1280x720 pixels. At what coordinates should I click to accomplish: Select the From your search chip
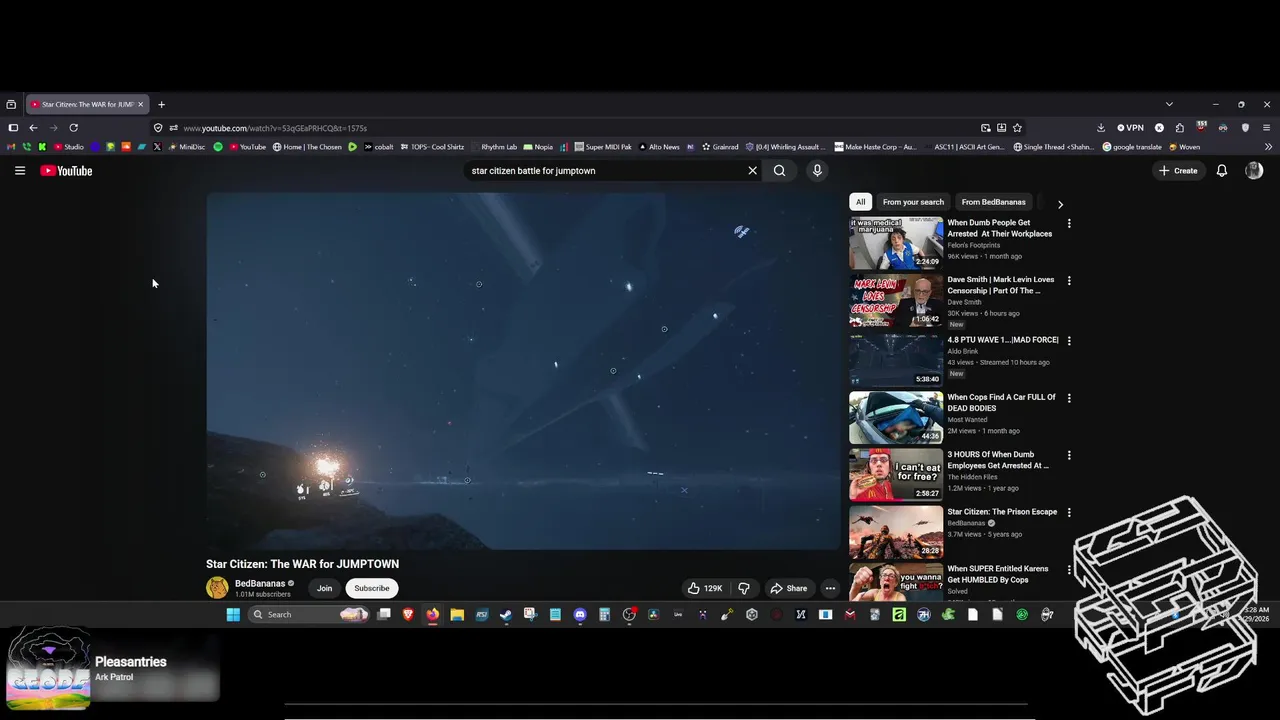click(913, 202)
